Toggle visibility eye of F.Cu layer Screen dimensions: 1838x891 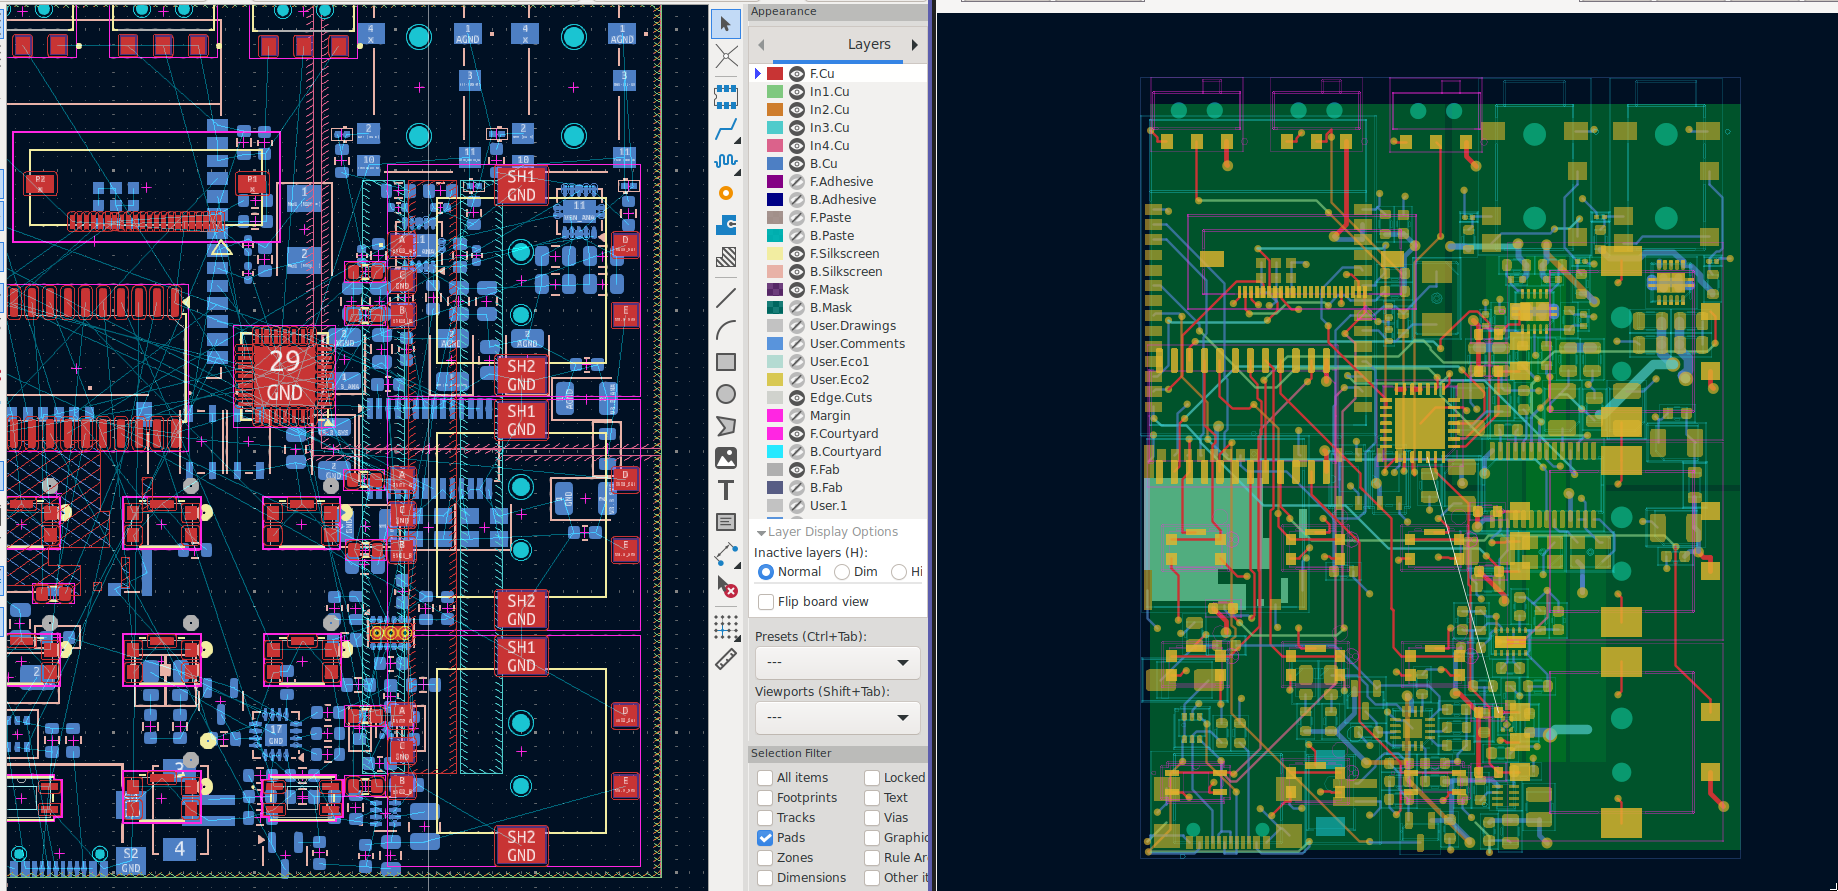797,74
